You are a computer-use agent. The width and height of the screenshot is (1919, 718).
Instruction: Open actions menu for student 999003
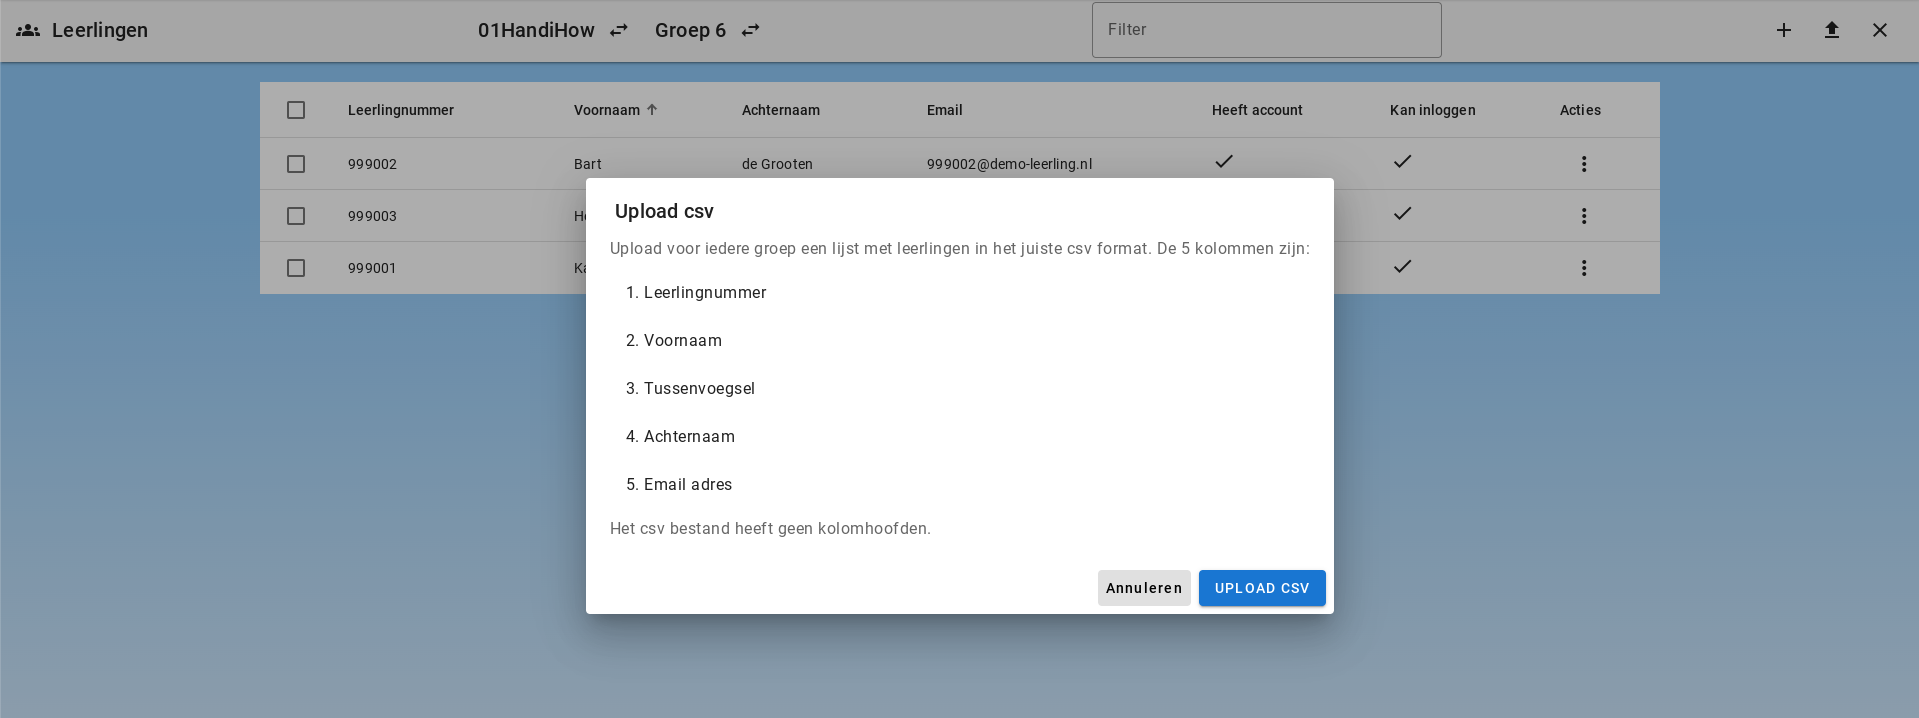point(1584,216)
